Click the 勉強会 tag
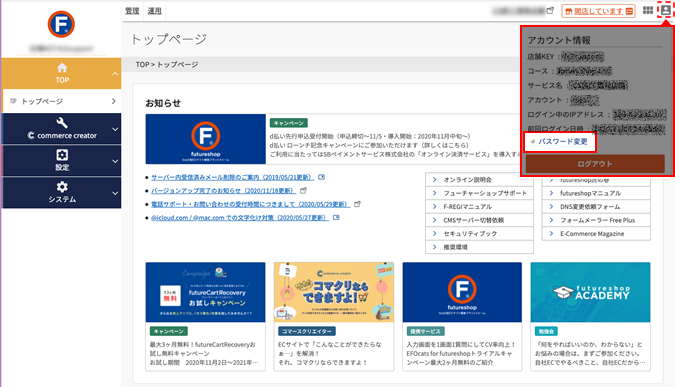Viewport: 675px width, 387px height. click(546, 331)
